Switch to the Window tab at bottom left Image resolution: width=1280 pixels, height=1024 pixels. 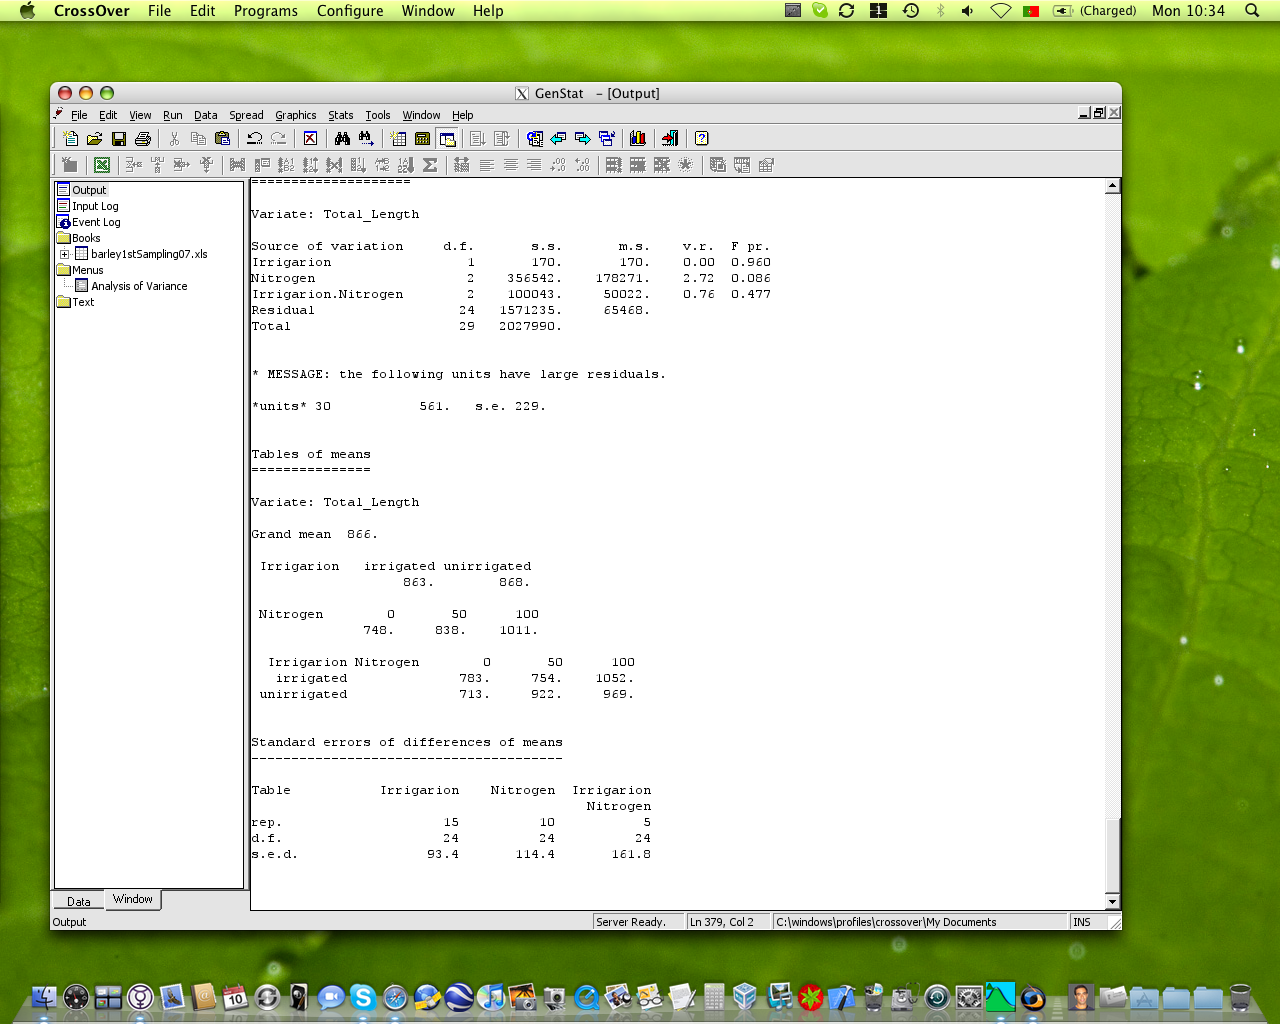[132, 899]
